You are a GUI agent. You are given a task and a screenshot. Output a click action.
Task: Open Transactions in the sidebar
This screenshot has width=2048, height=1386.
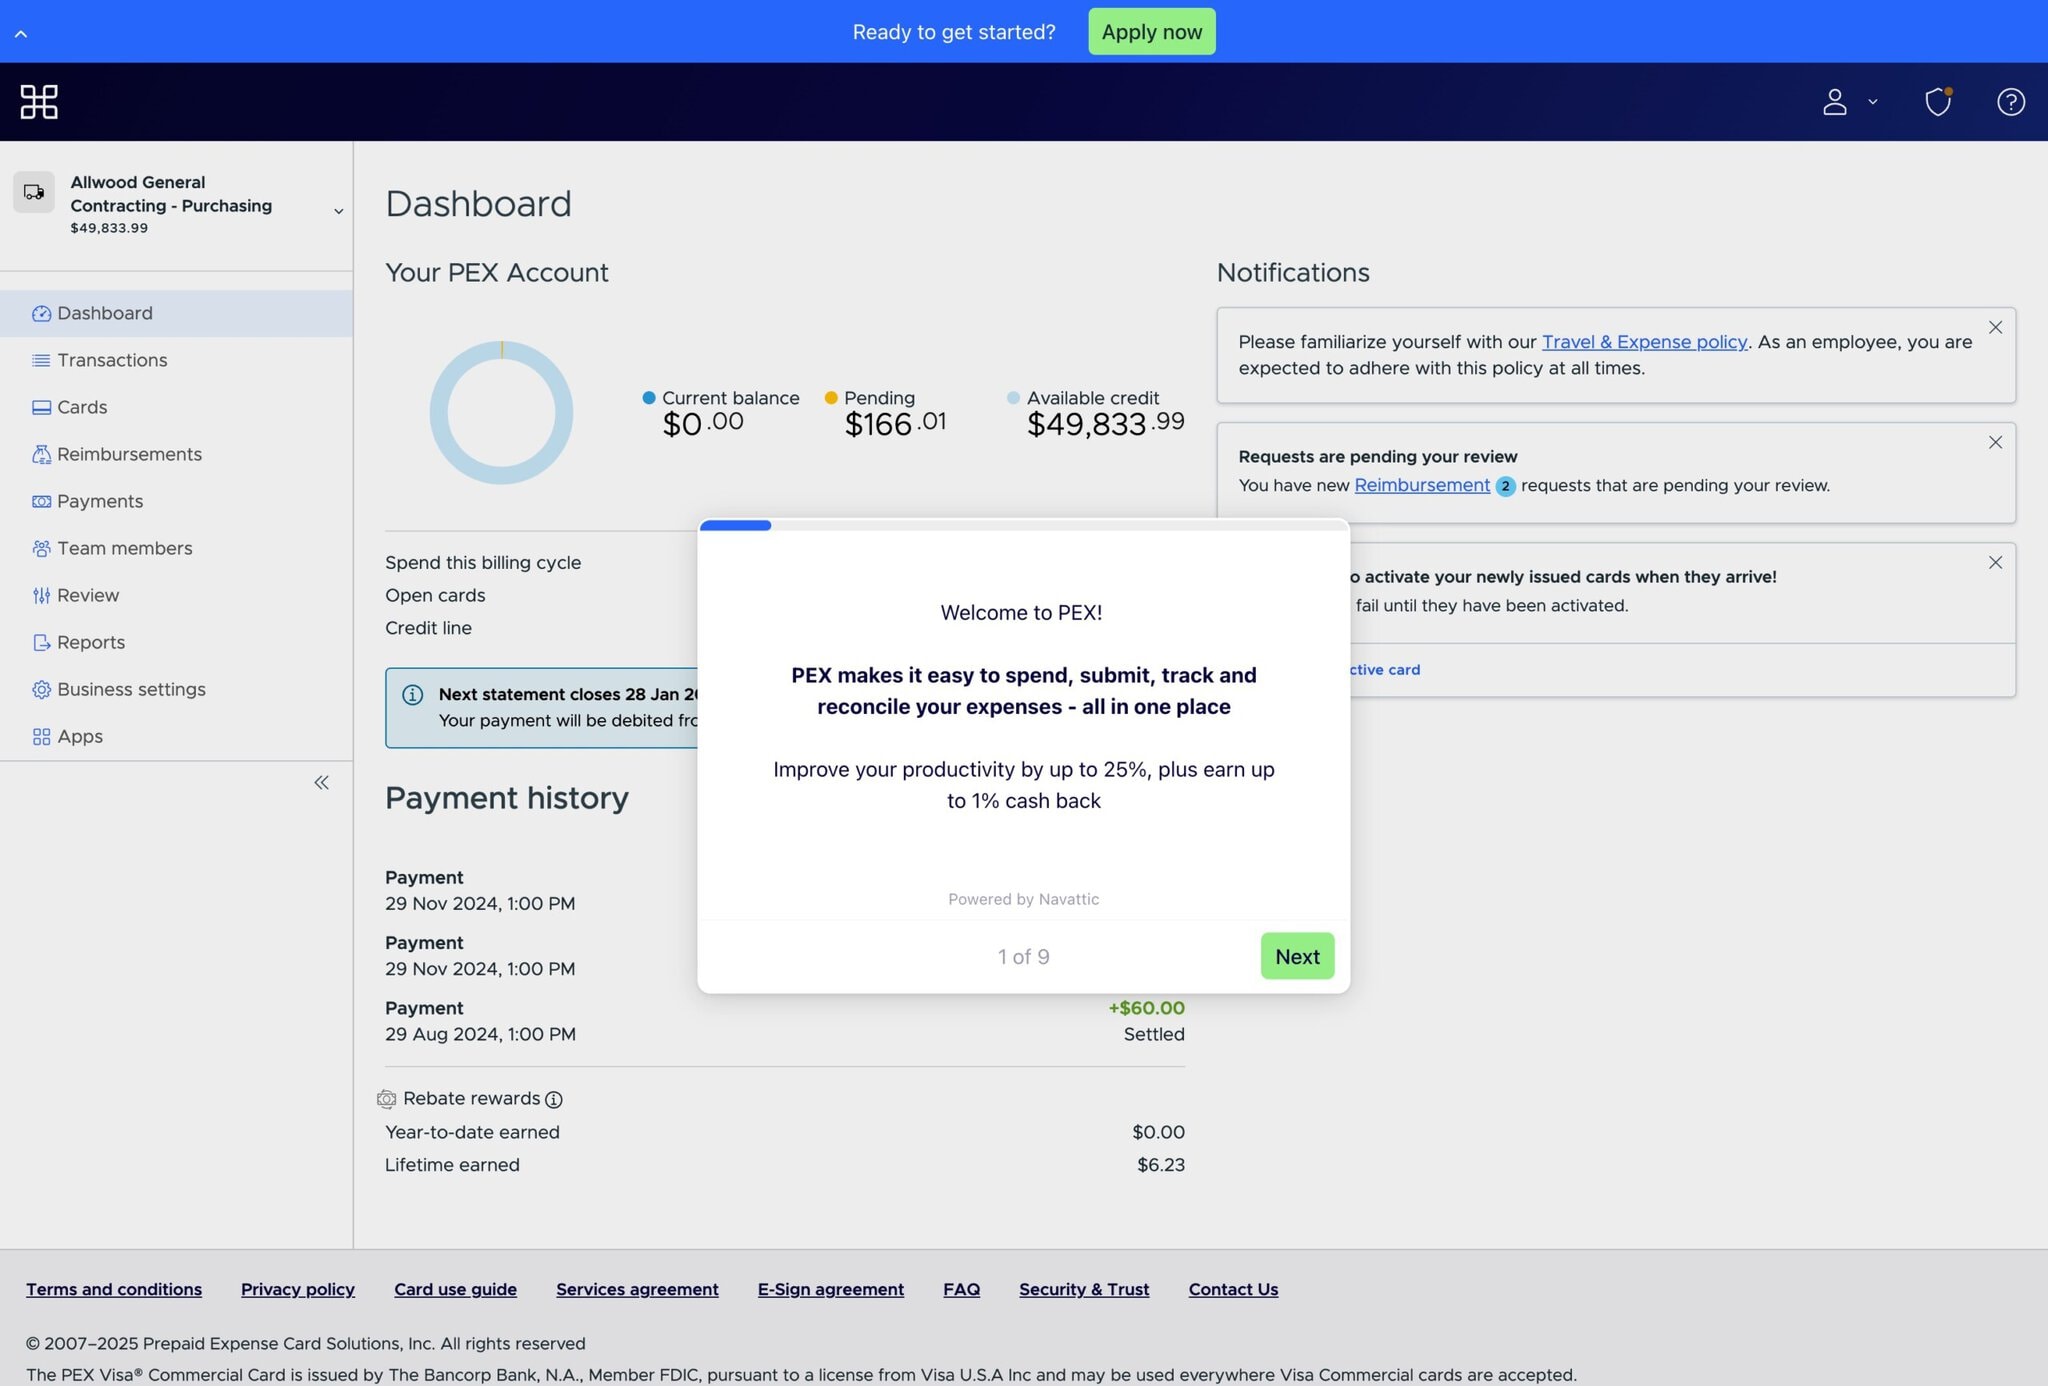112,360
